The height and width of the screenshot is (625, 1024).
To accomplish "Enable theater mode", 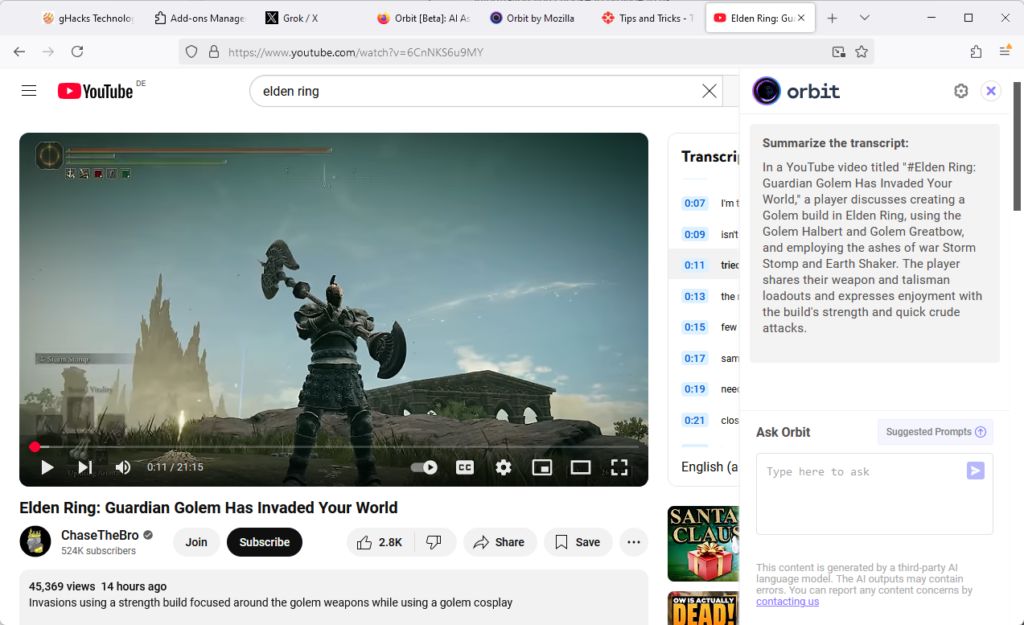I will pos(581,467).
